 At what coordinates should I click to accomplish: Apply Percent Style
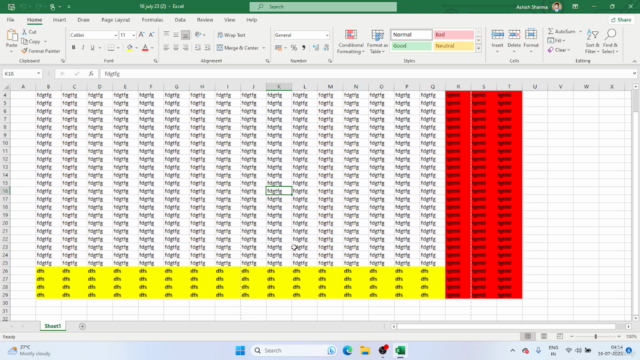coord(293,48)
